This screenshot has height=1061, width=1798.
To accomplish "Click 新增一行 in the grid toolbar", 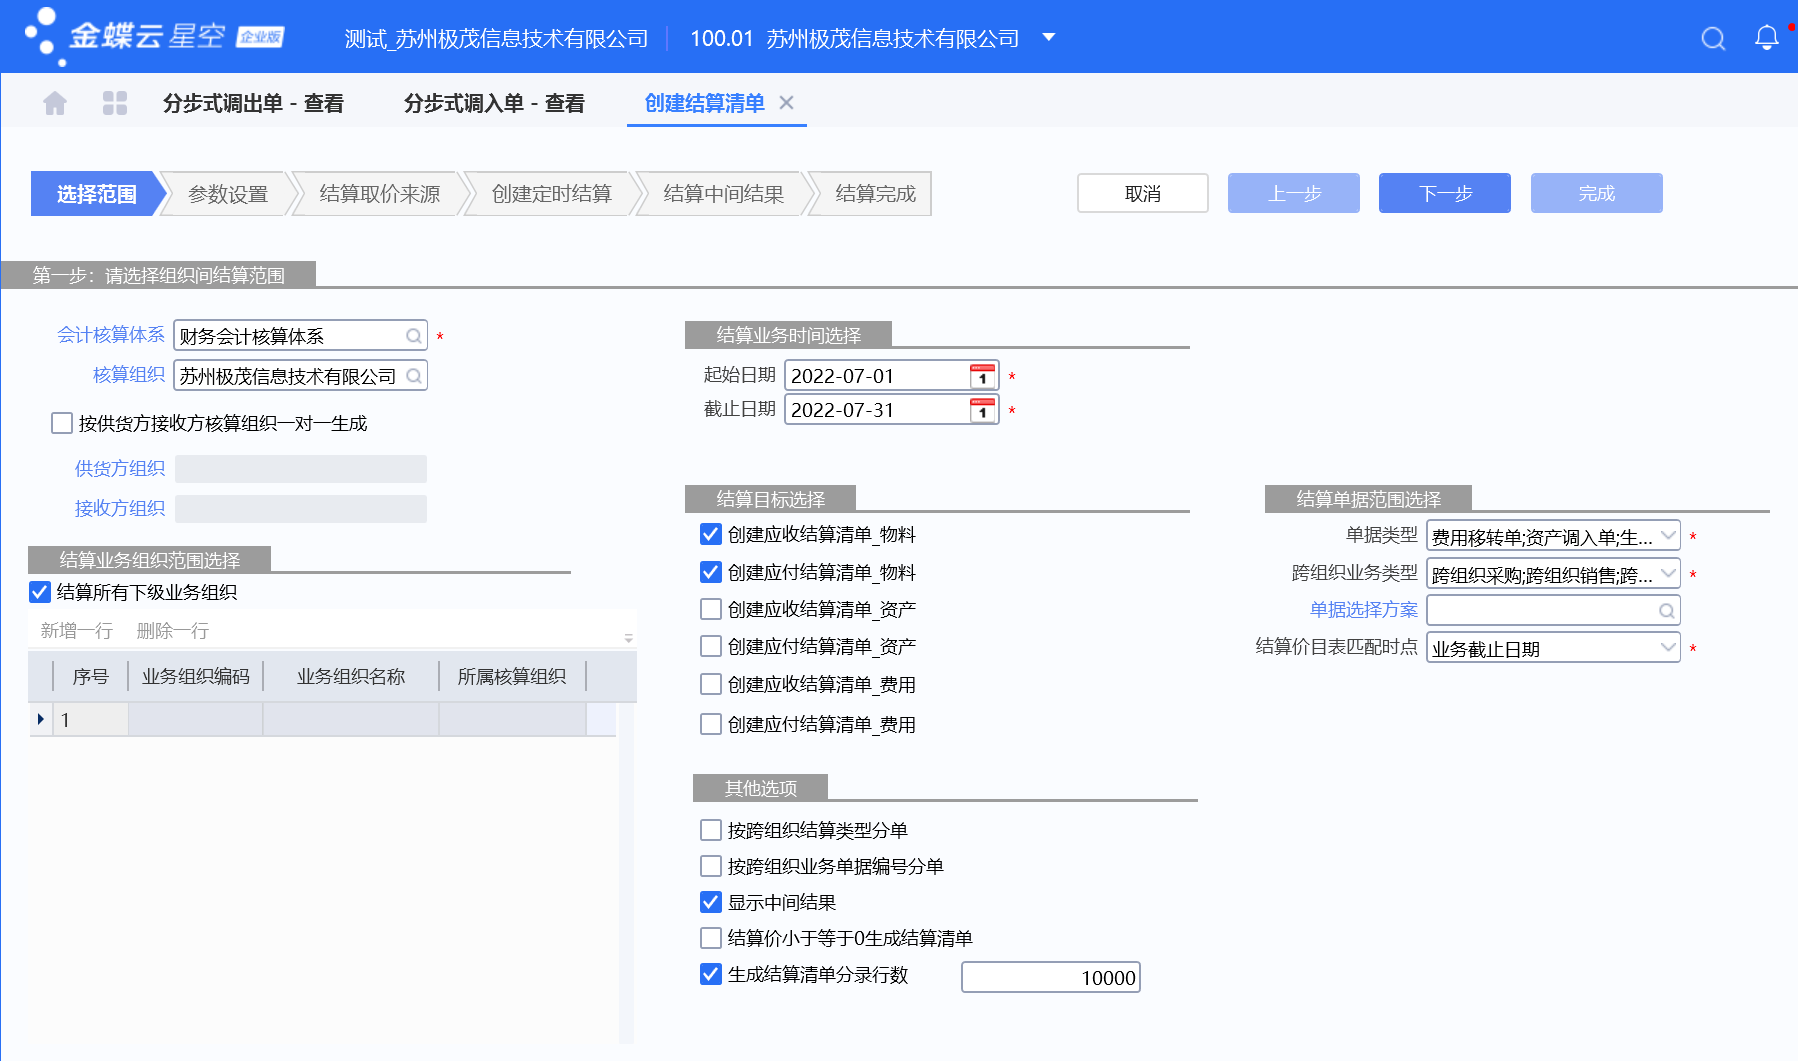I will pyautogui.click(x=77, y=631).
